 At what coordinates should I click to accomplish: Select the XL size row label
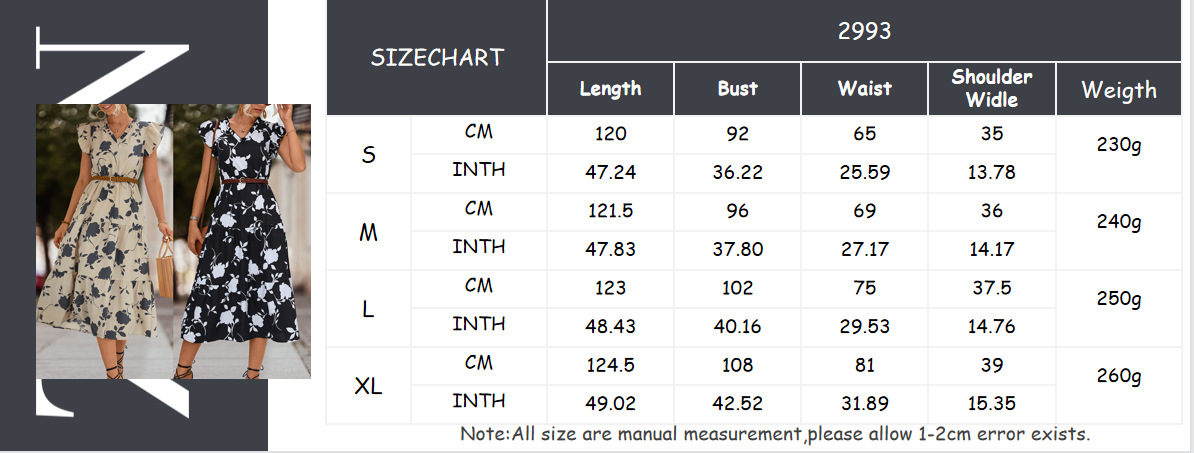tap(369, 386)
